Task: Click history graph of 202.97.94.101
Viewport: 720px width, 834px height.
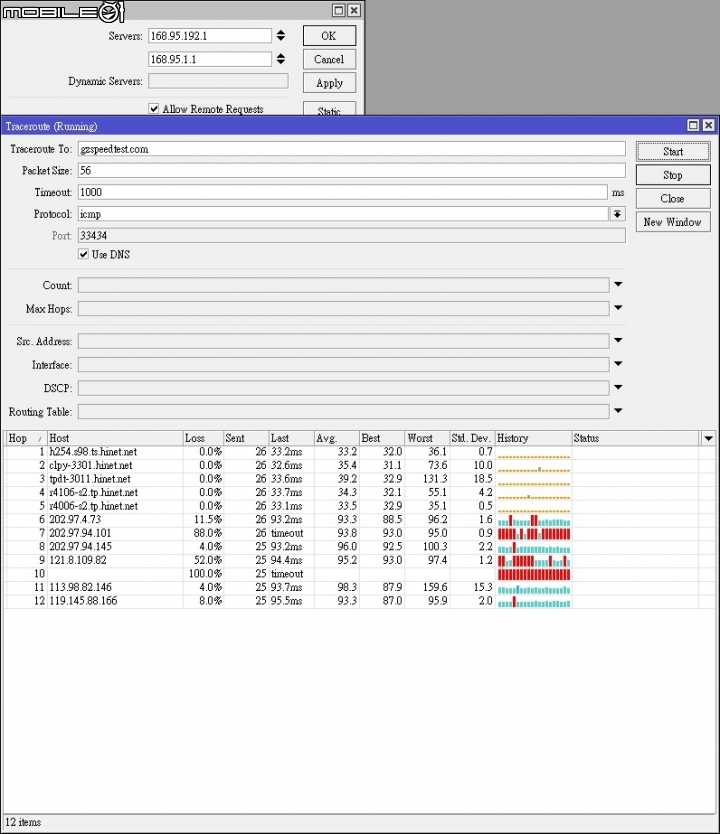Action: click(x=533, y=533)
